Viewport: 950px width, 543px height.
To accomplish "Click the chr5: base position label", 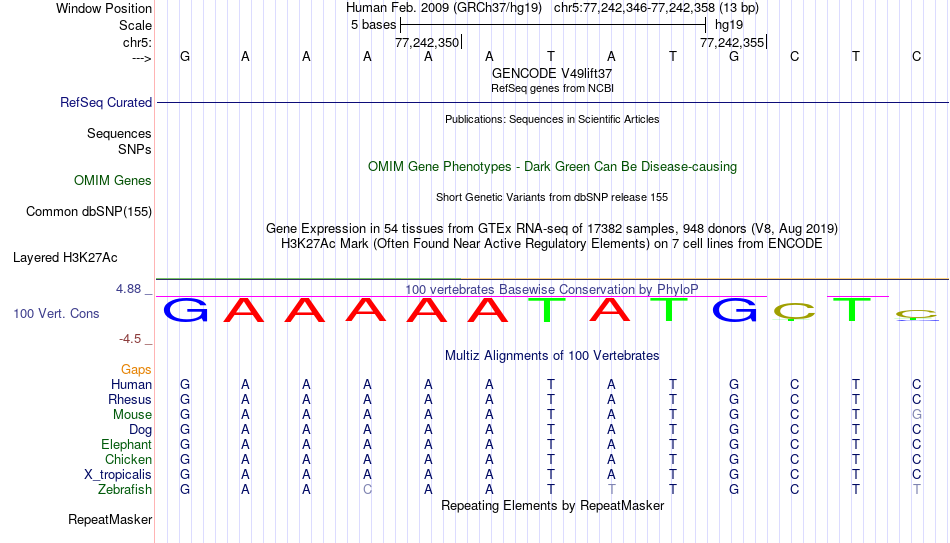I will (137, 42).
